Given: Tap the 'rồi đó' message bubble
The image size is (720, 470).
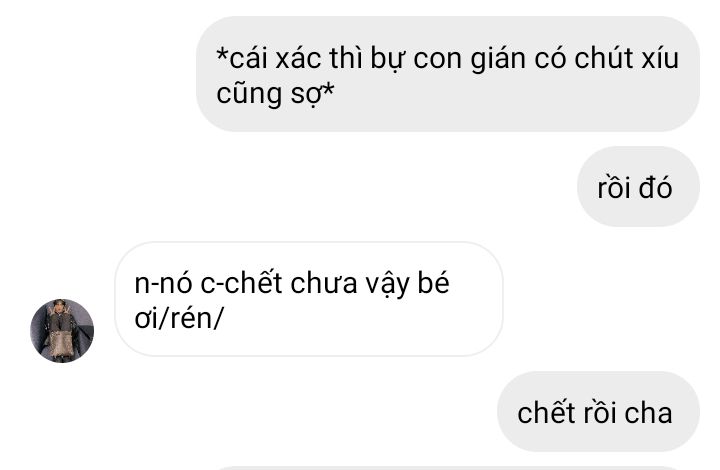Looking at the screenshot, I should tap(638, 186).
